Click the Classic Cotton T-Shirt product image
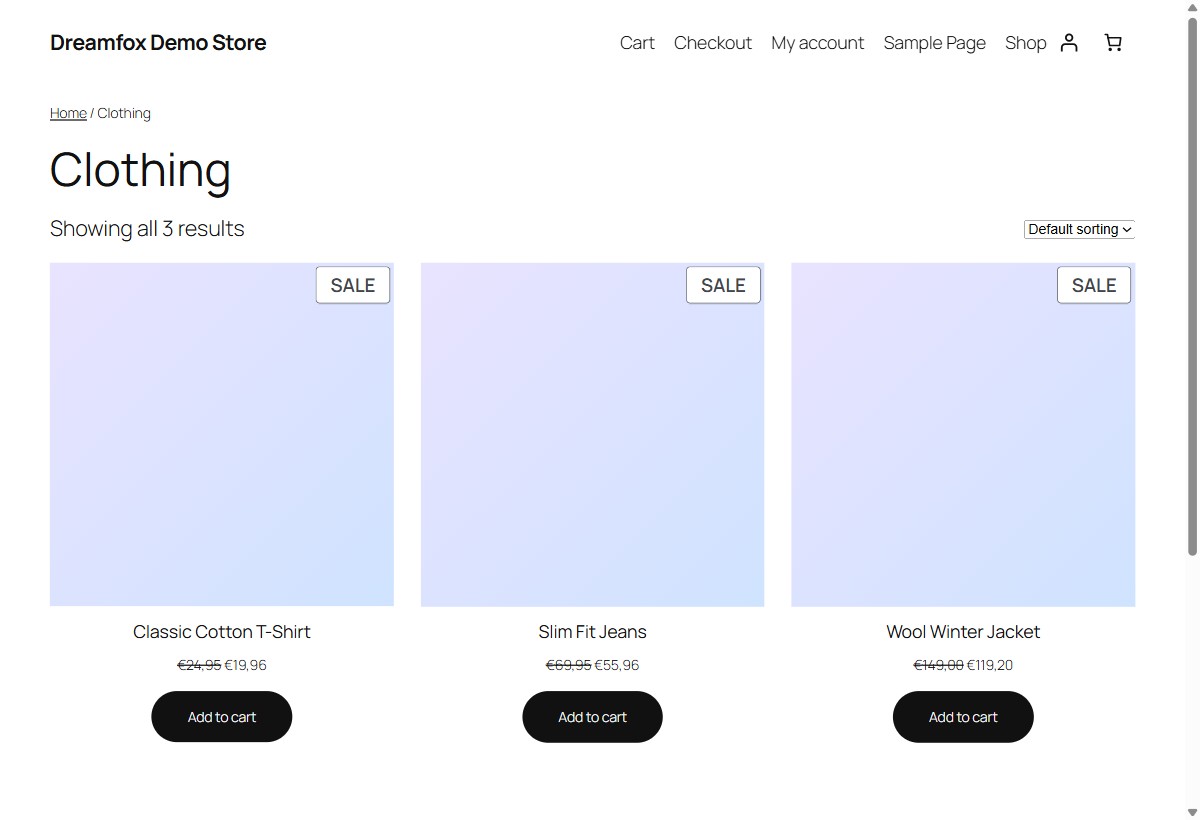 222,434
